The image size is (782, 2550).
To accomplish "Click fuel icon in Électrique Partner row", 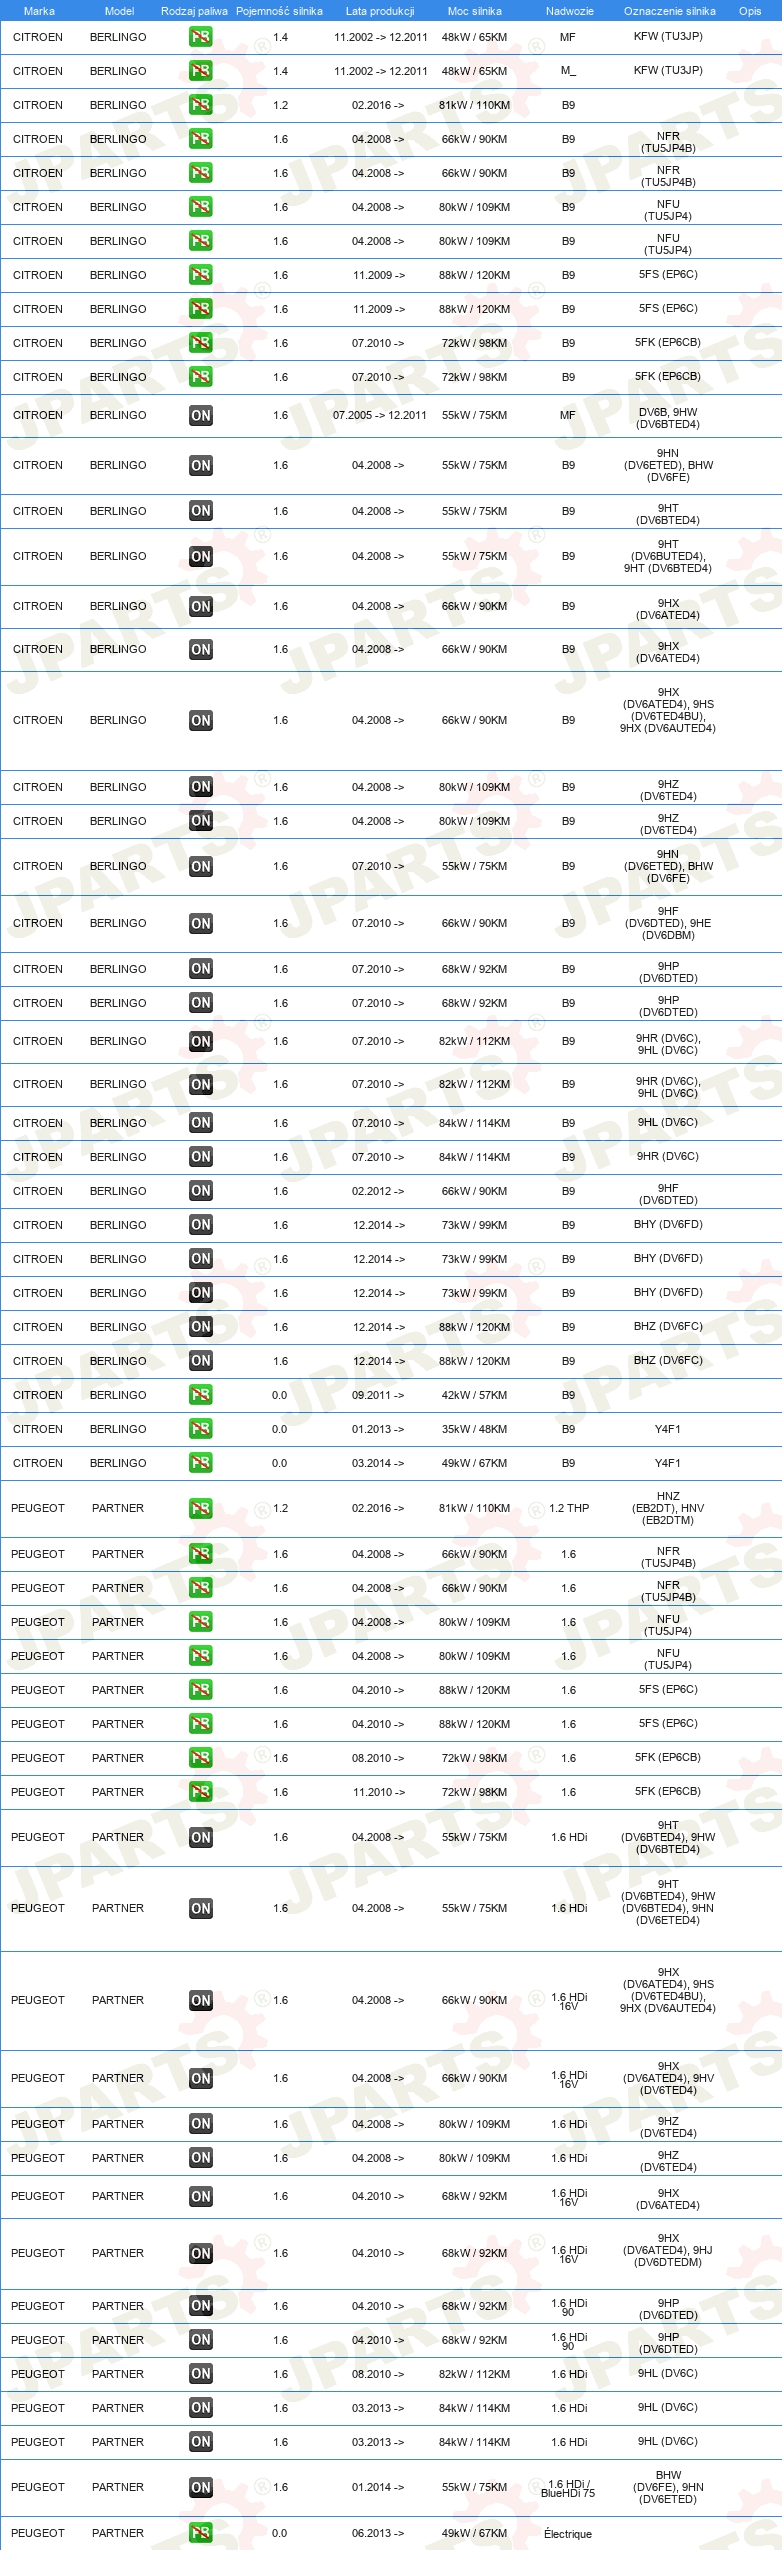I will pyautogui.click(x=200, y=2533).
